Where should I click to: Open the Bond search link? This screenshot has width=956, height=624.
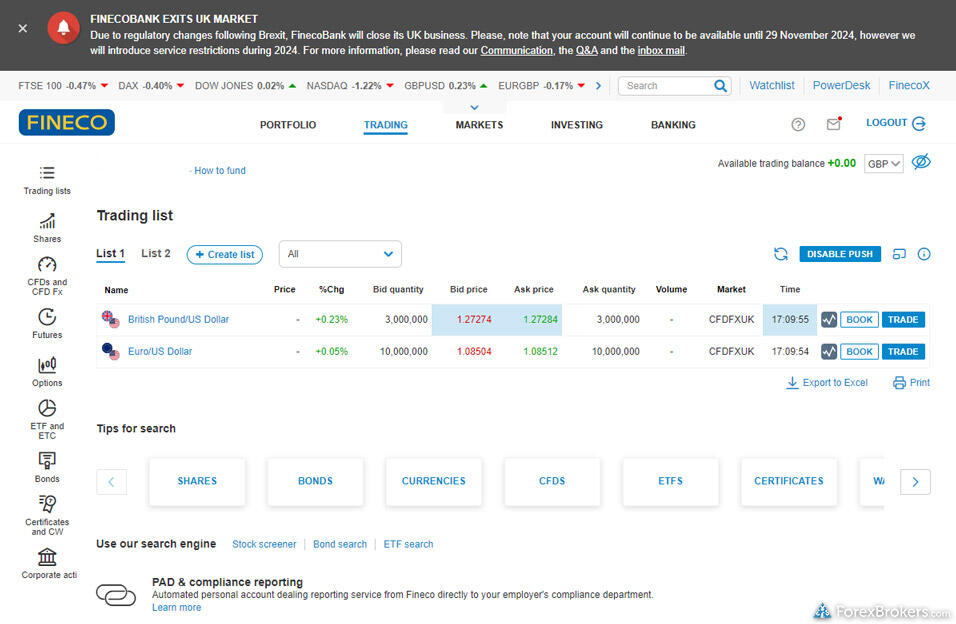coord(340,544)
